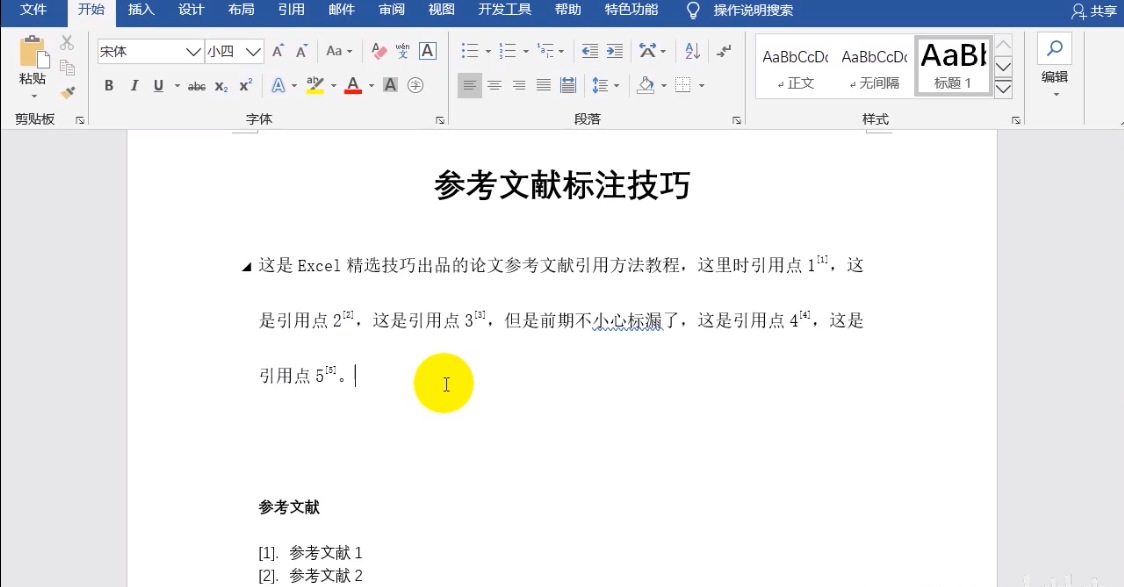Open the font dialog launcher
This screenshot has height=587, width=1124.
(440, 120)
